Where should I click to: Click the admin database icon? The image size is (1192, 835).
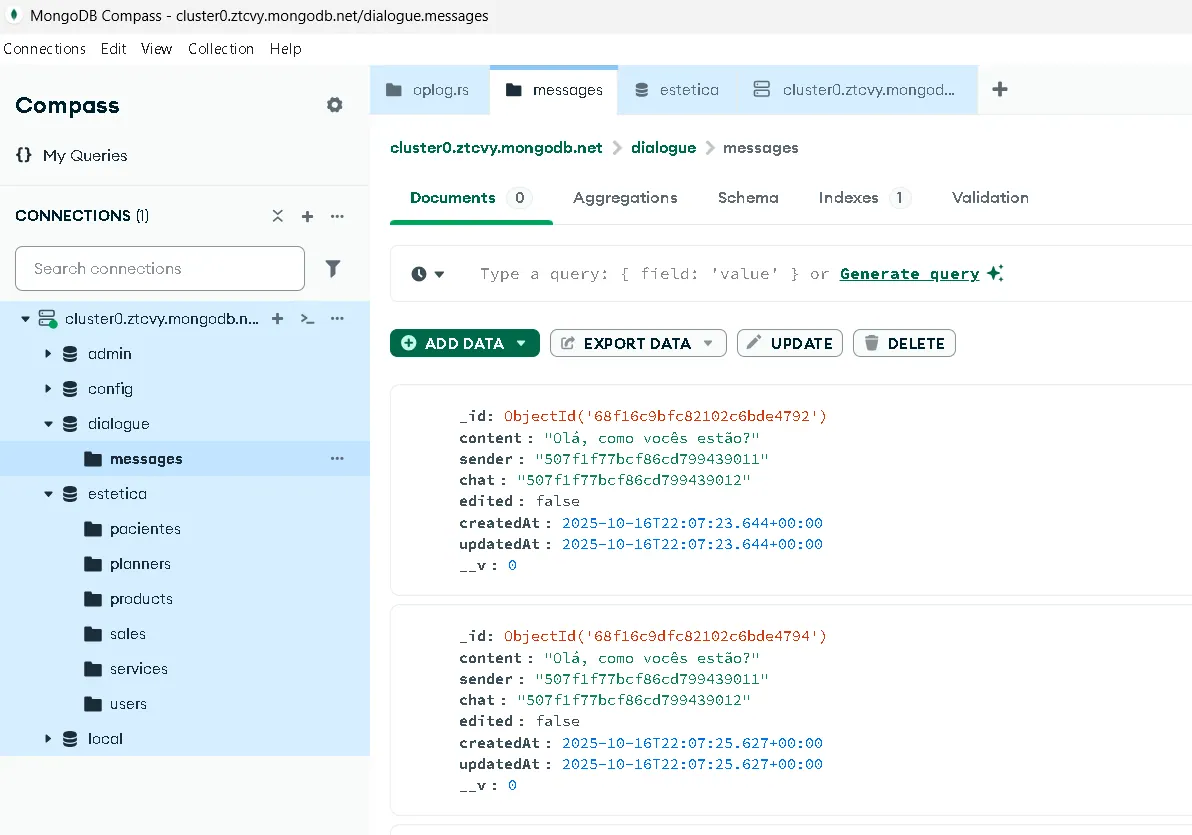[70, 354]
